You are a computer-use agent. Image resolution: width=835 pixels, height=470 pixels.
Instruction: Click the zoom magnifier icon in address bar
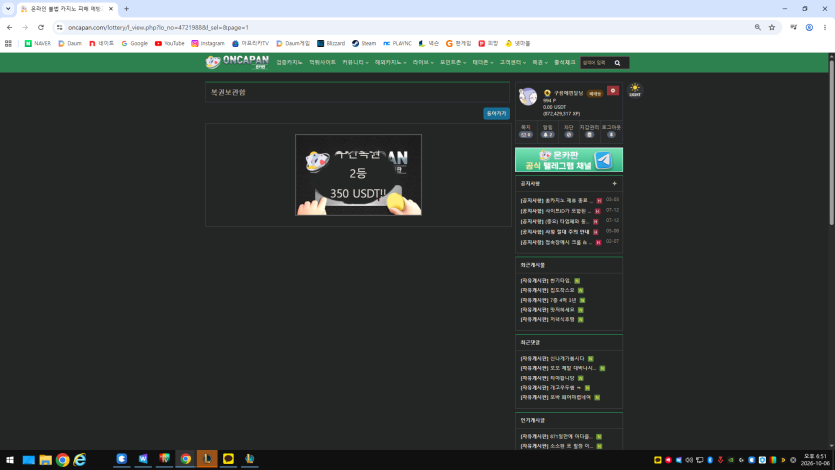[x=757, y=27]
